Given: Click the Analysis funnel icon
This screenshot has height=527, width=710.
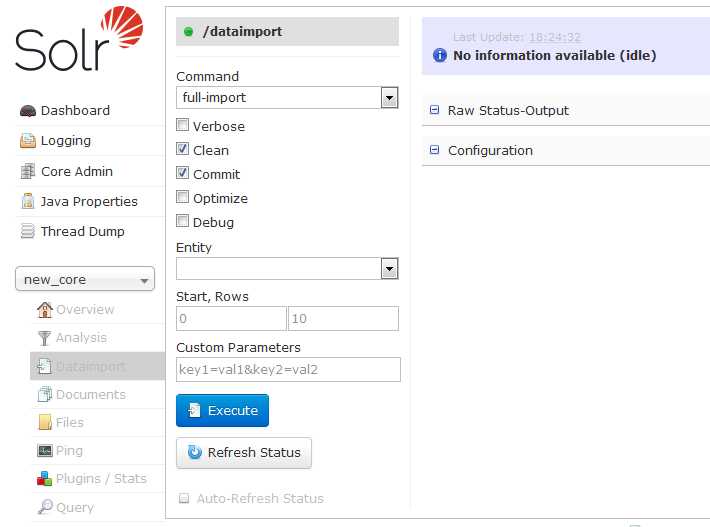Looking at the screenshot, I should click(44, 338).
